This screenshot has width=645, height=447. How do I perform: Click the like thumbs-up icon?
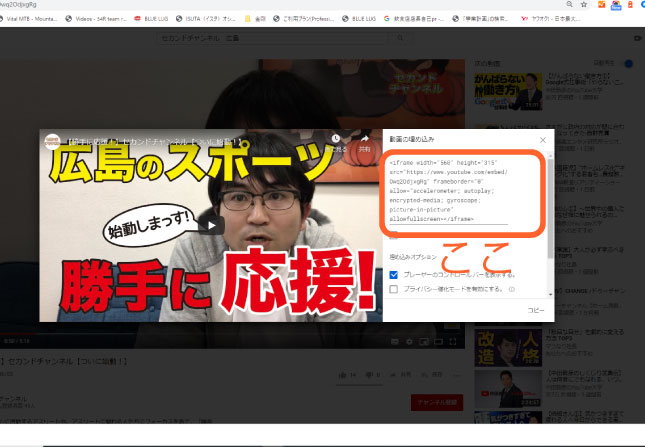pos(341,374)
